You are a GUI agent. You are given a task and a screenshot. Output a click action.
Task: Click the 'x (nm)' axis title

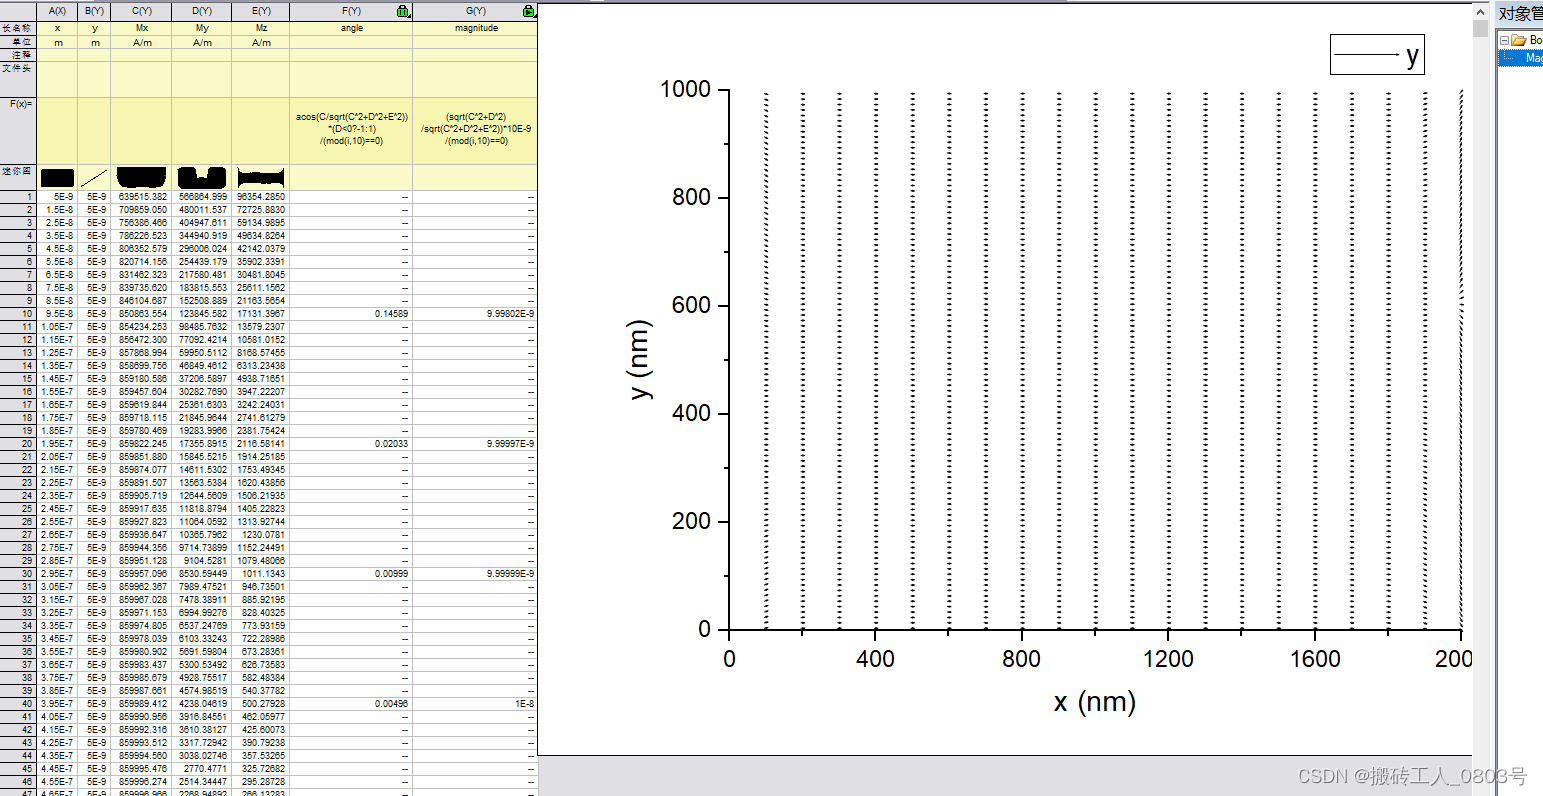pos(1094,702)
